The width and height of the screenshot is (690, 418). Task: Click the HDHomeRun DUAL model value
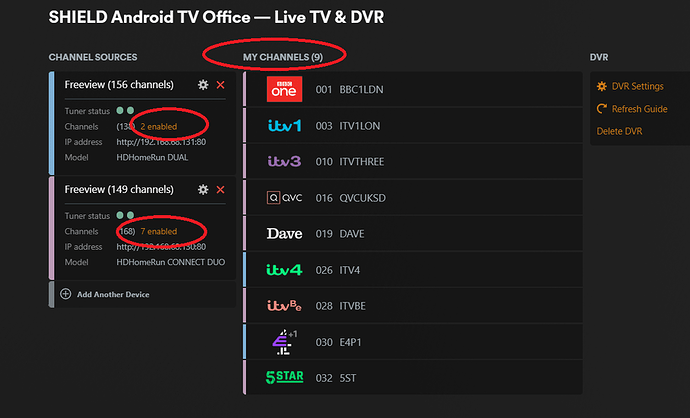tap(152, 158)
